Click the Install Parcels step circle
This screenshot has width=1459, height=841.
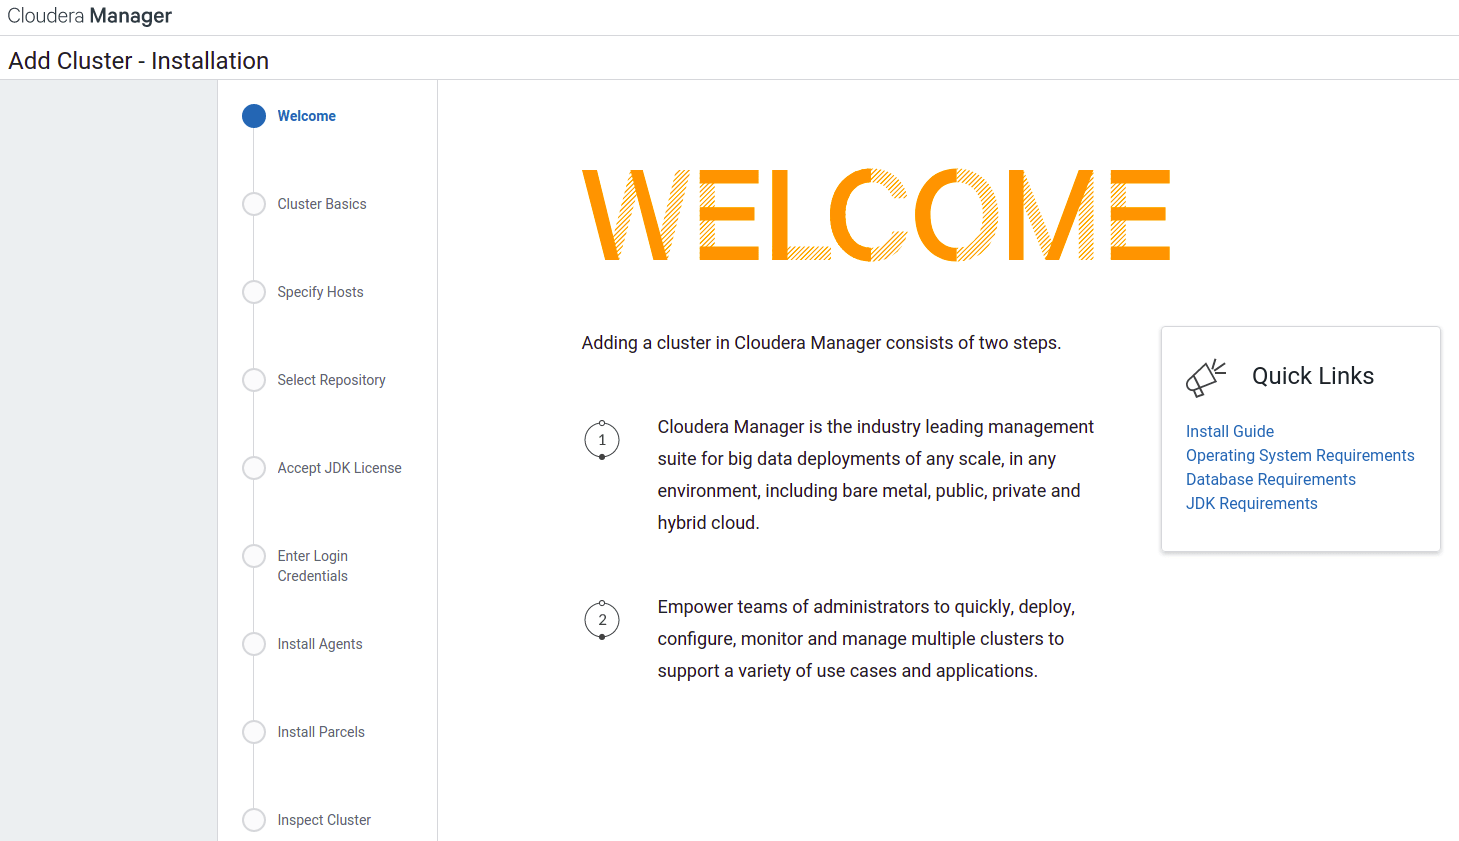point(254,732)
